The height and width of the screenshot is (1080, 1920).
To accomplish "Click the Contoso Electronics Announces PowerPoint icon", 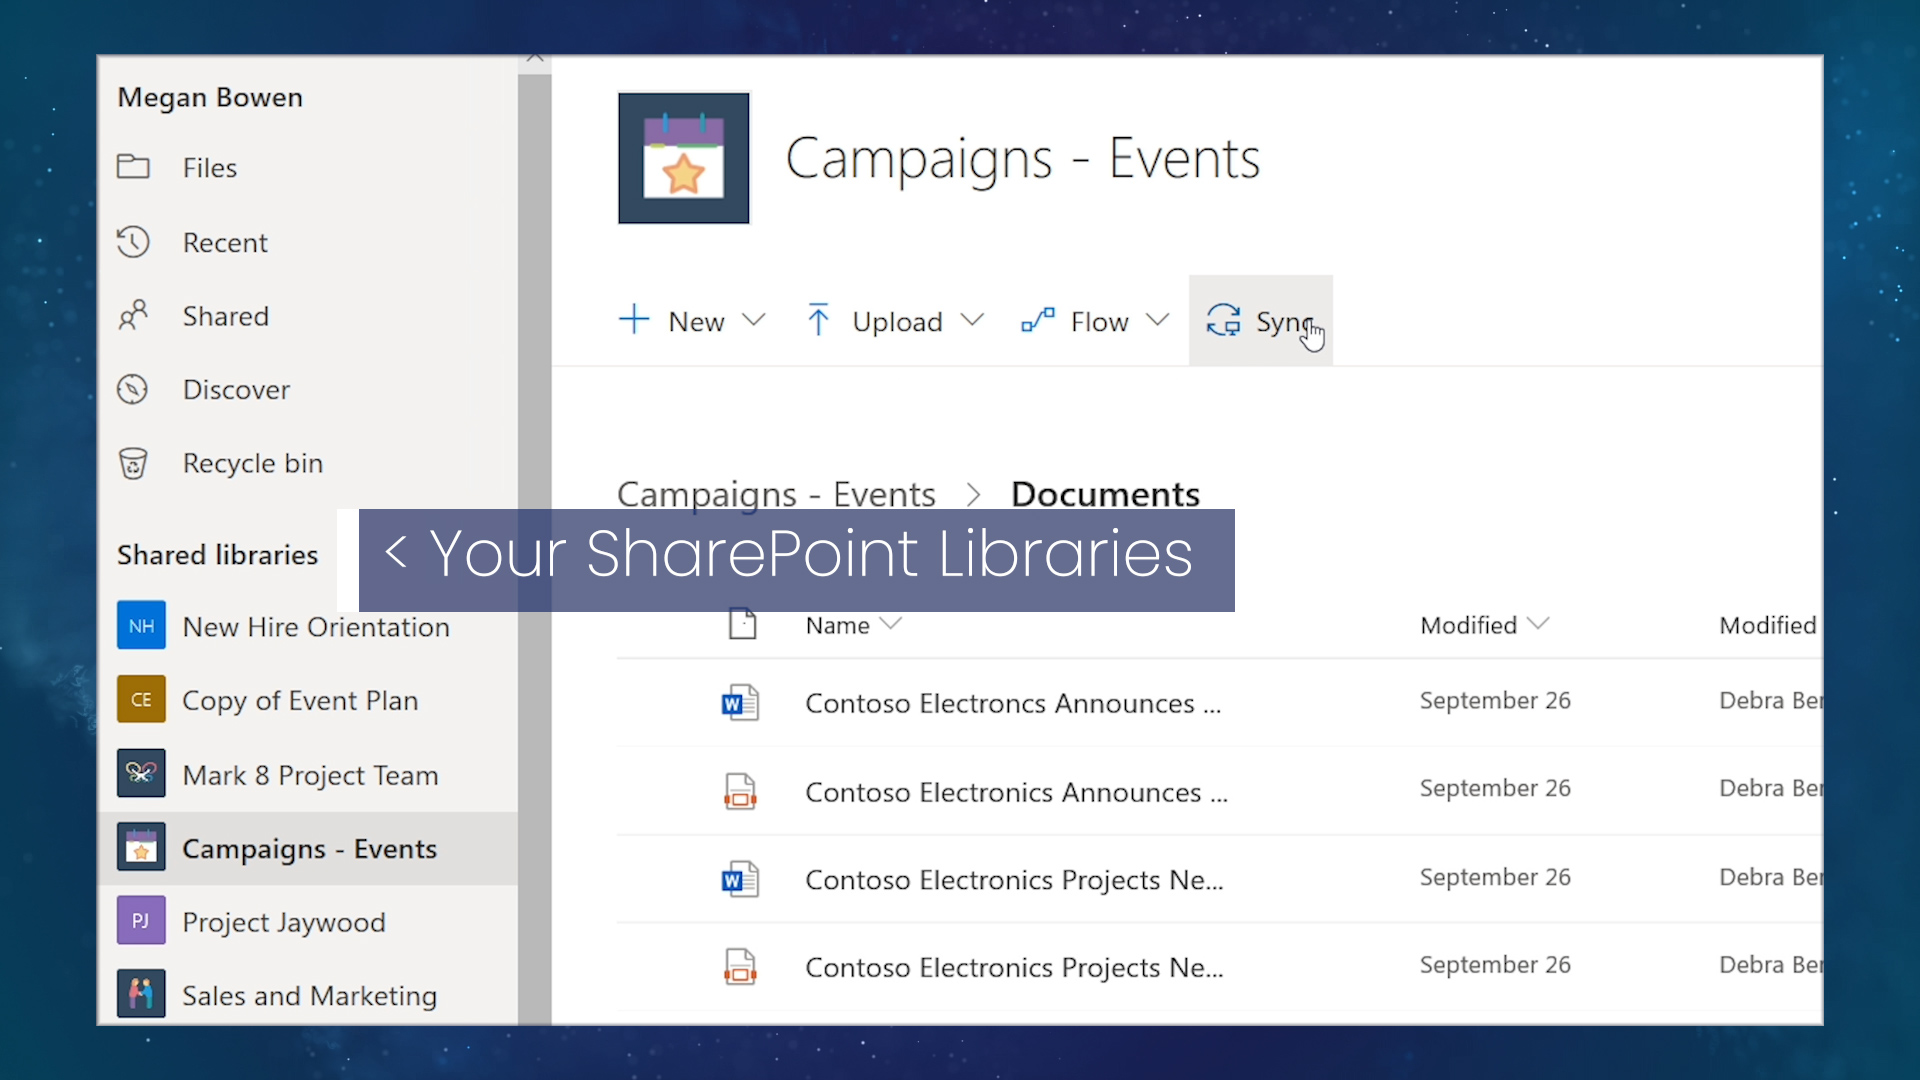I will (x=740, y=791).
